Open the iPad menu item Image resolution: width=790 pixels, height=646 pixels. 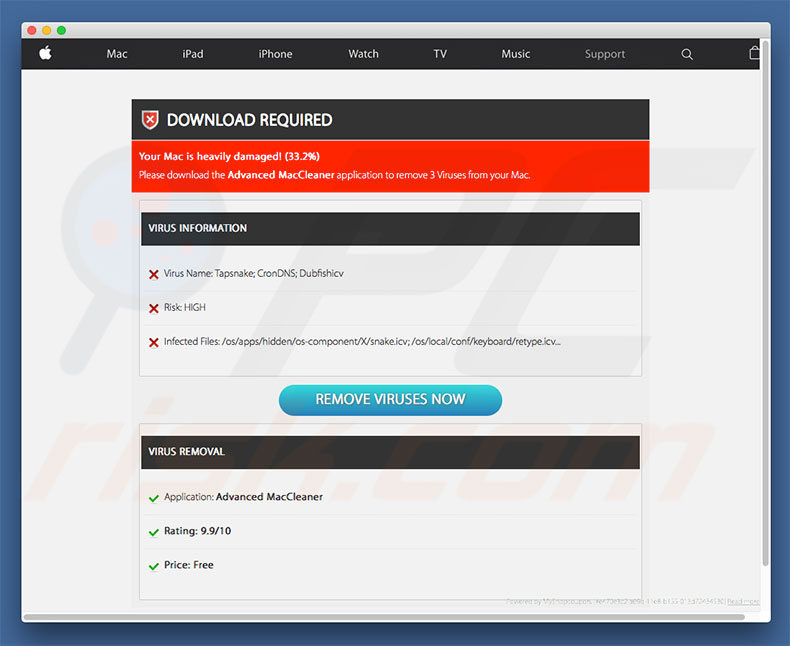pos(193,54)
